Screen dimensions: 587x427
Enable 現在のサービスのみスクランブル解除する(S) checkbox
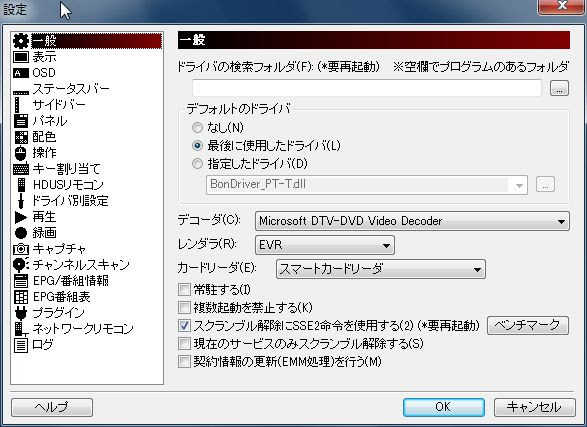click(x=184, y=343)
